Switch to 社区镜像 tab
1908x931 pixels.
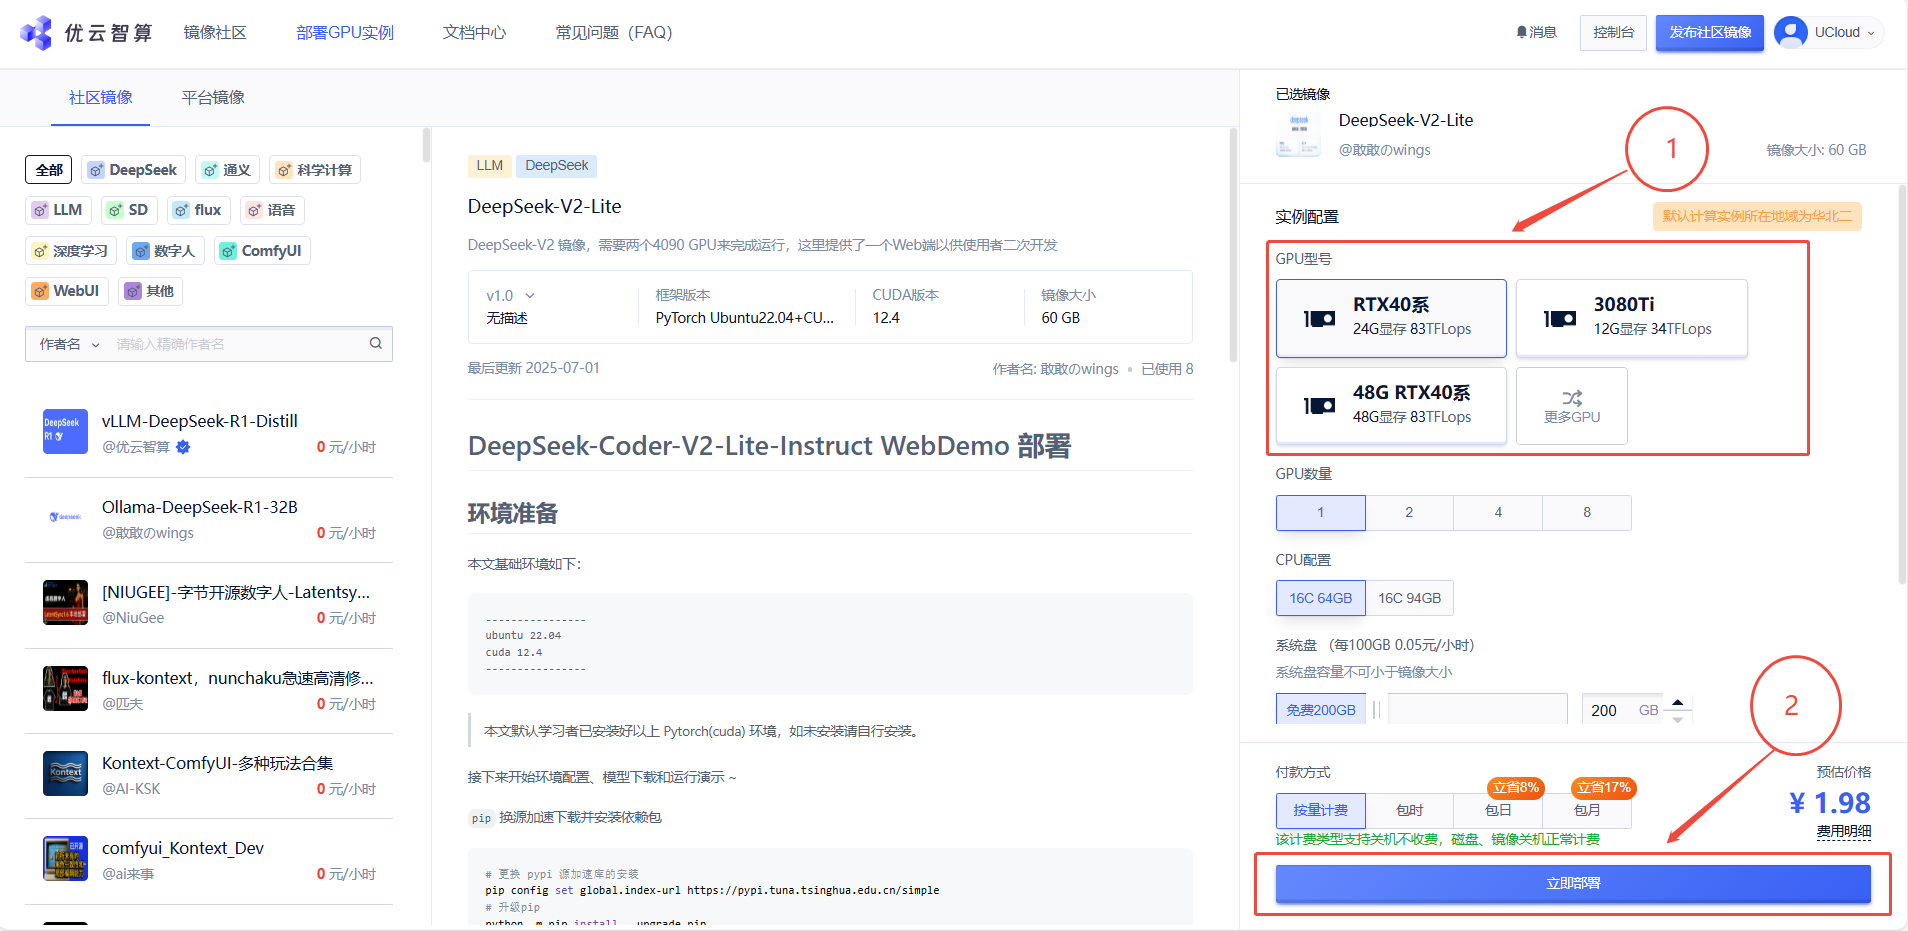click(101, 97)
